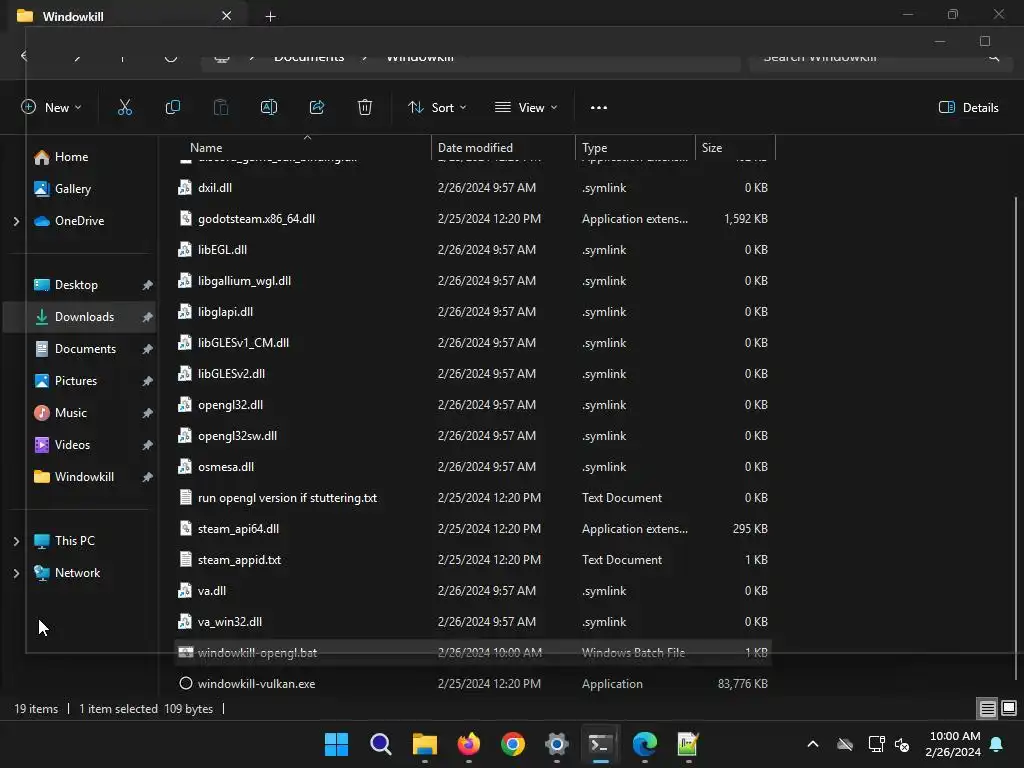Open the See more ellipsis menu
The image size is (1024, 768).
point(598,108)
